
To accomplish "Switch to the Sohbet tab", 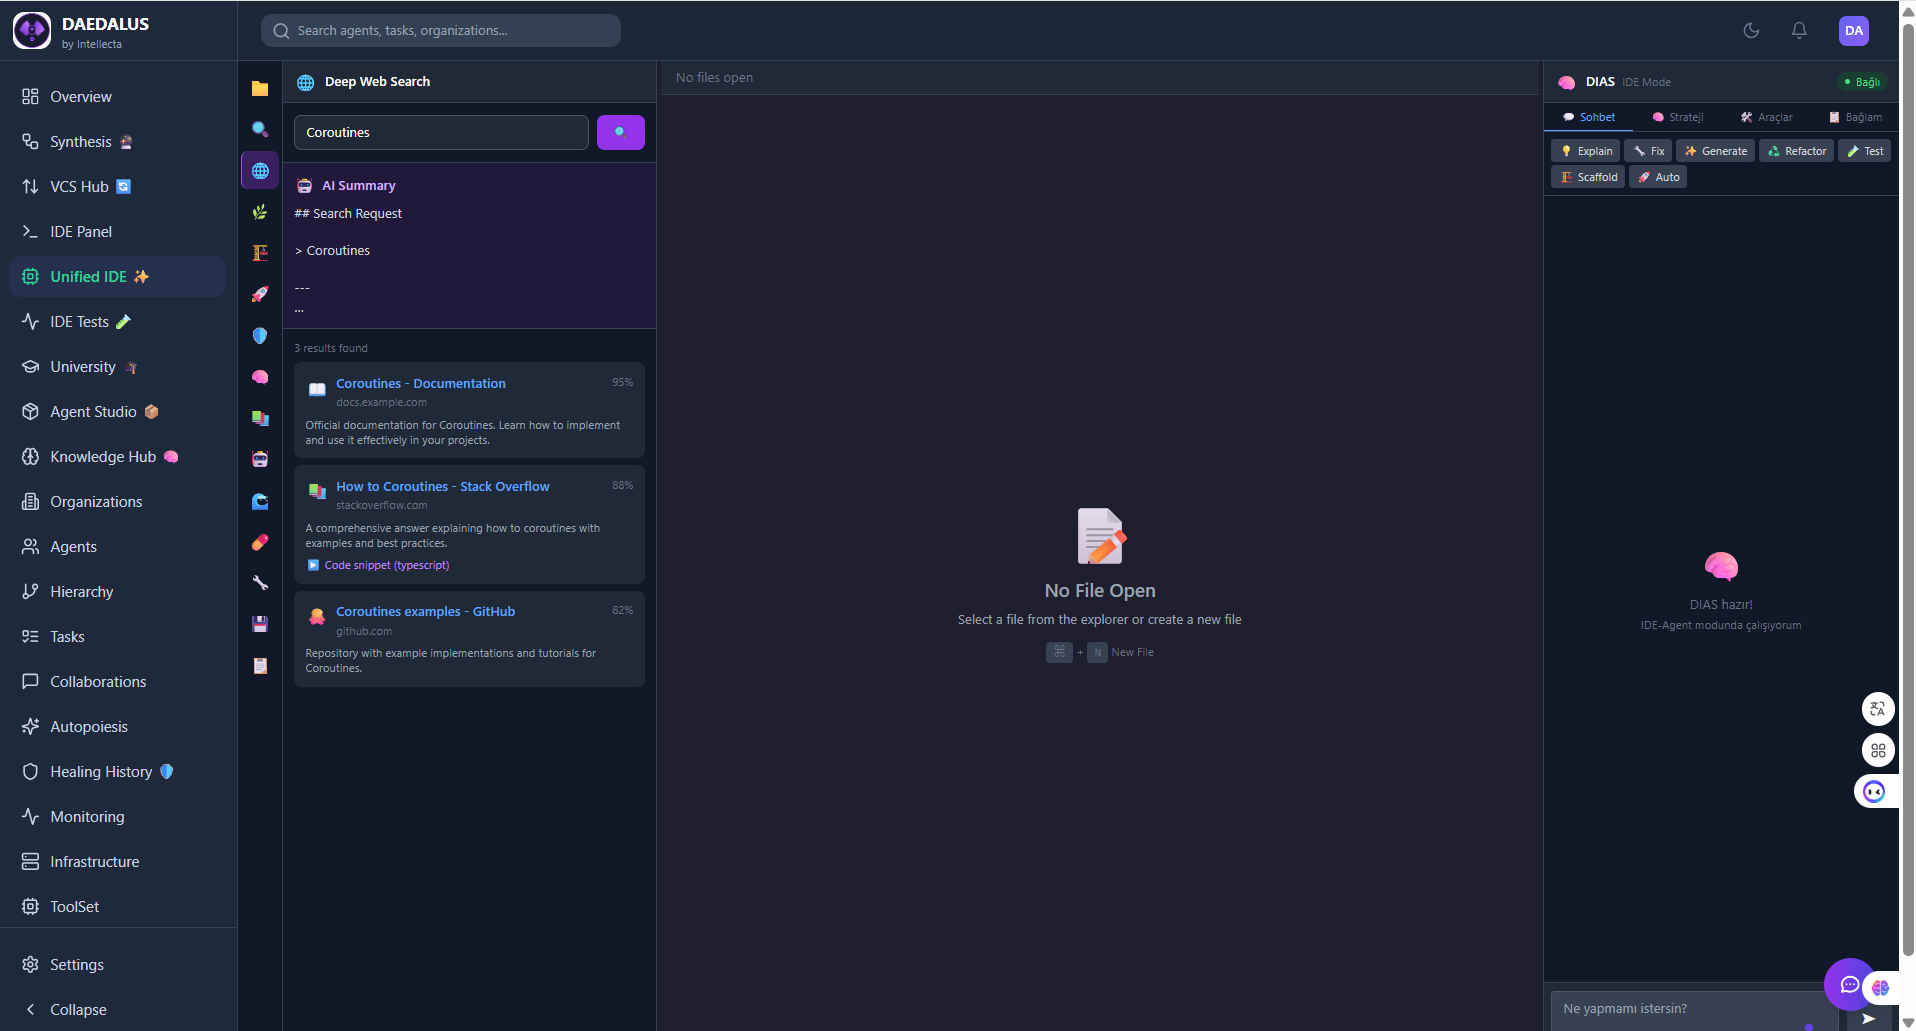I will point(1589,117).
